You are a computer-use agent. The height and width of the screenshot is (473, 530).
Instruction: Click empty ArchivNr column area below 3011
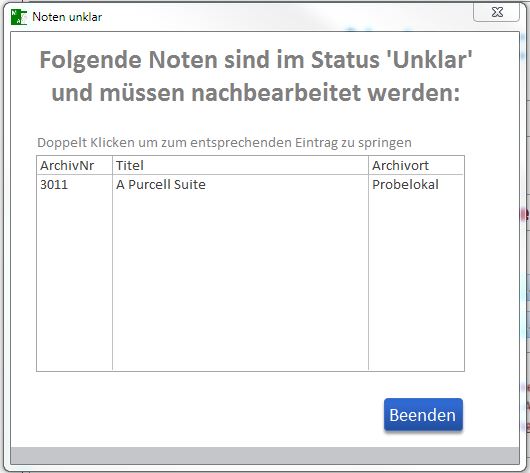(74, 281)
